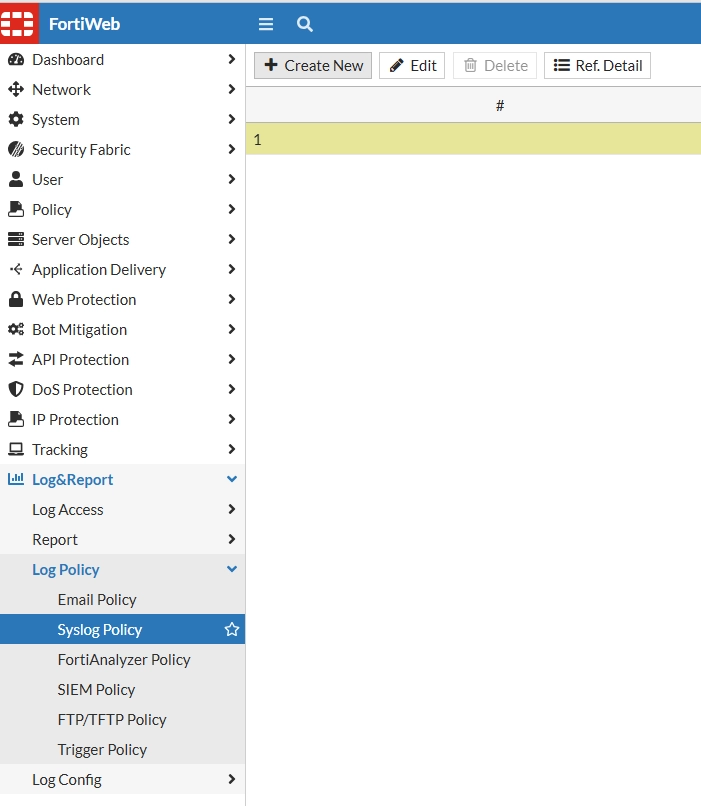
Task: Expand the Log Config chevron
Action: [x=232, y=779]
